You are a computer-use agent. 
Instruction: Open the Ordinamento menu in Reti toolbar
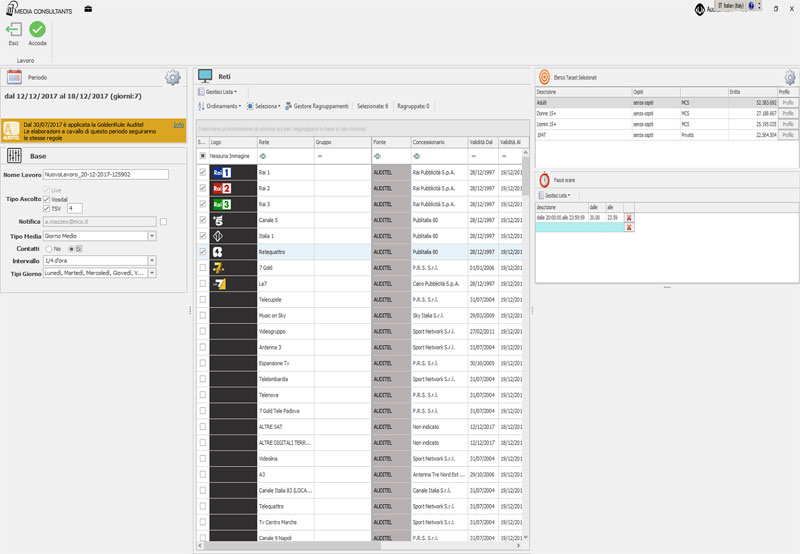(219, 106)
